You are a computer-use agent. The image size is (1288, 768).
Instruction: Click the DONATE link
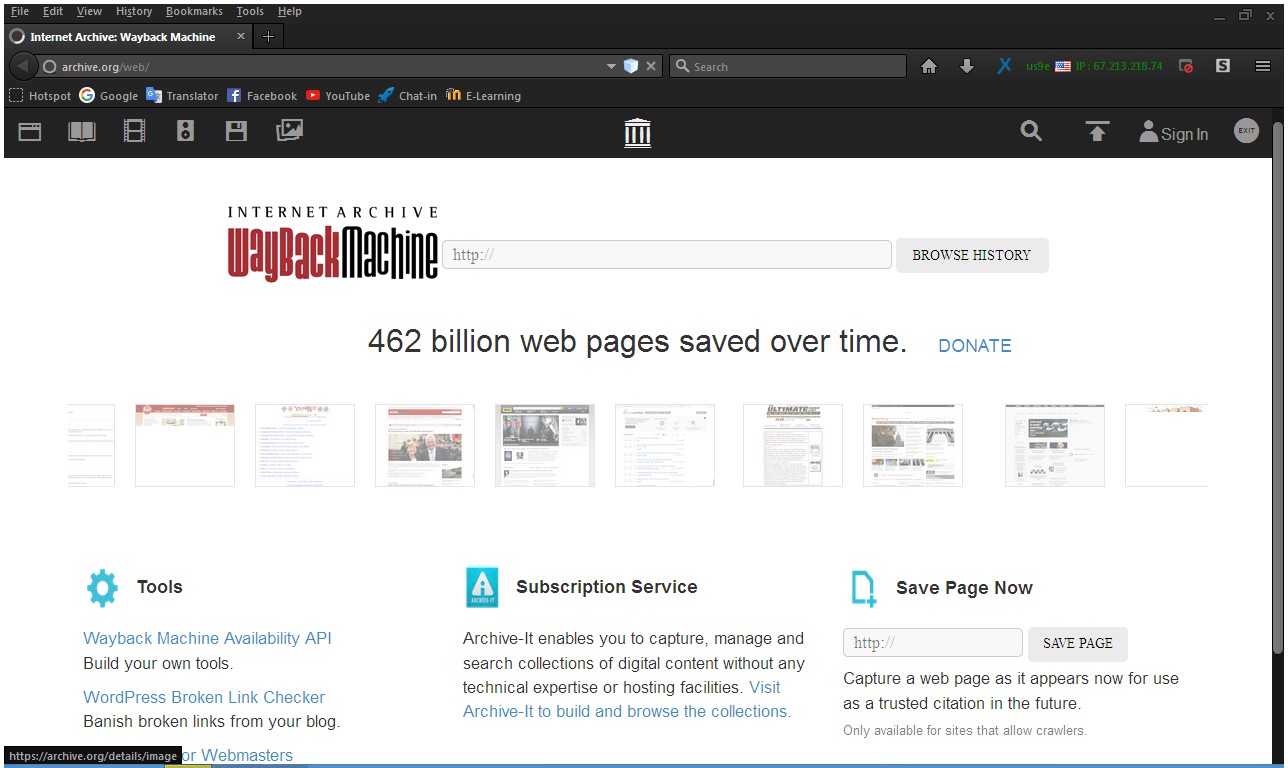click(974, 346)
